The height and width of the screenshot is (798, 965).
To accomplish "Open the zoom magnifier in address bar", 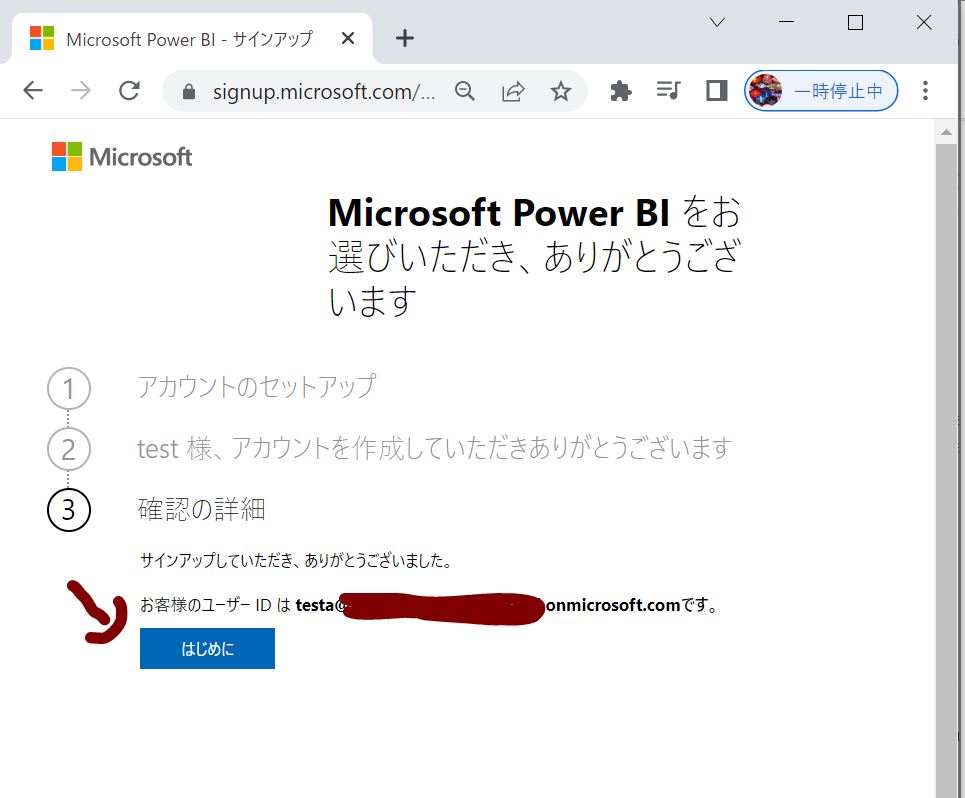I will (x=465, y=91).
